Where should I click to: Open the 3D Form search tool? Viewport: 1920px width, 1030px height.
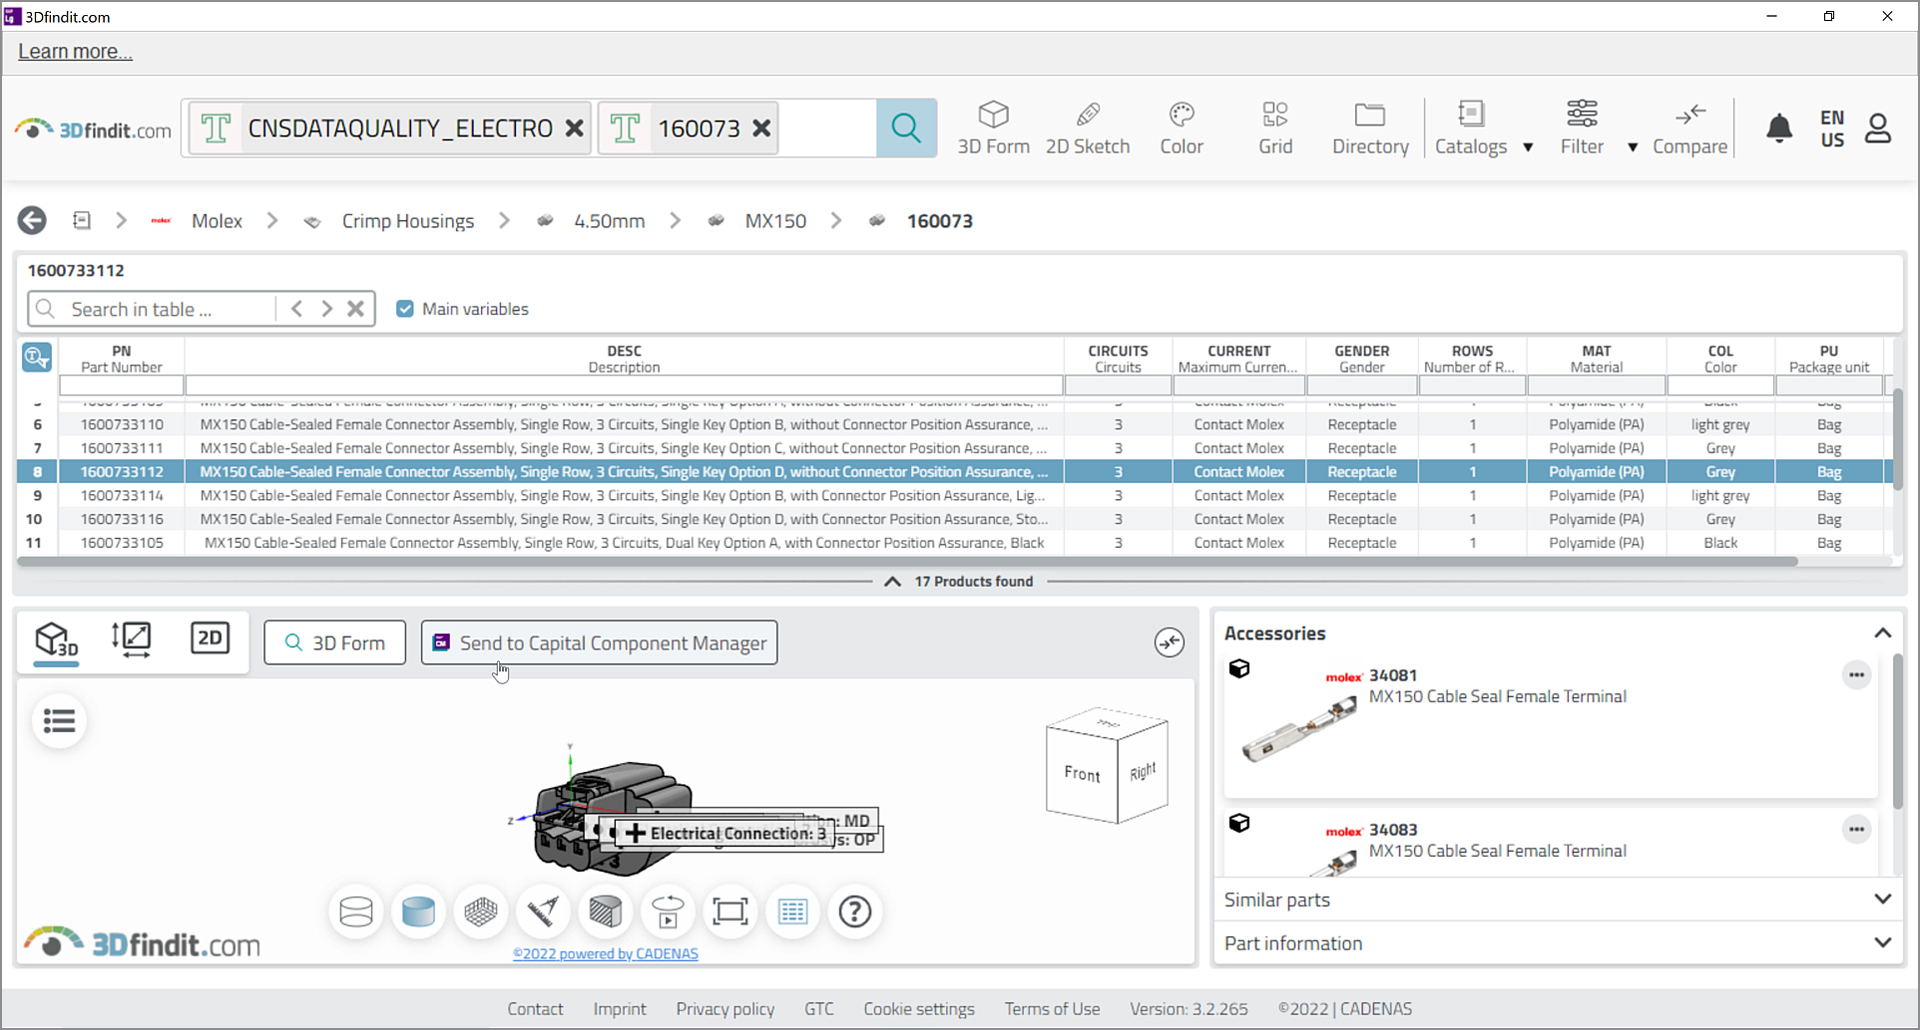click(x=993, y=128)
